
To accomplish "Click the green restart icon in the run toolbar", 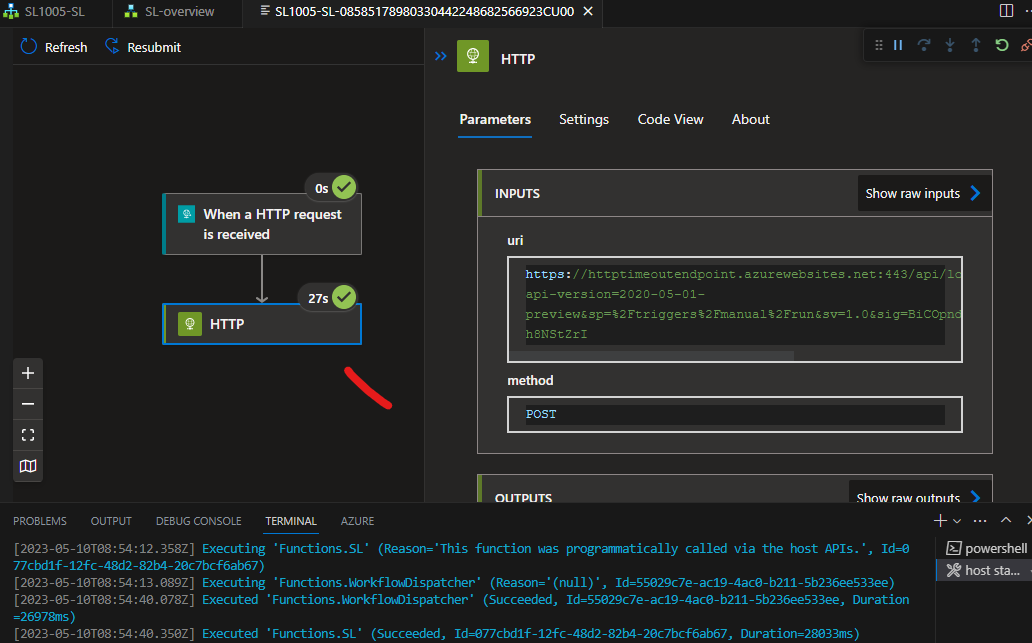I will pyautogui.click(x=1000, y=45).
